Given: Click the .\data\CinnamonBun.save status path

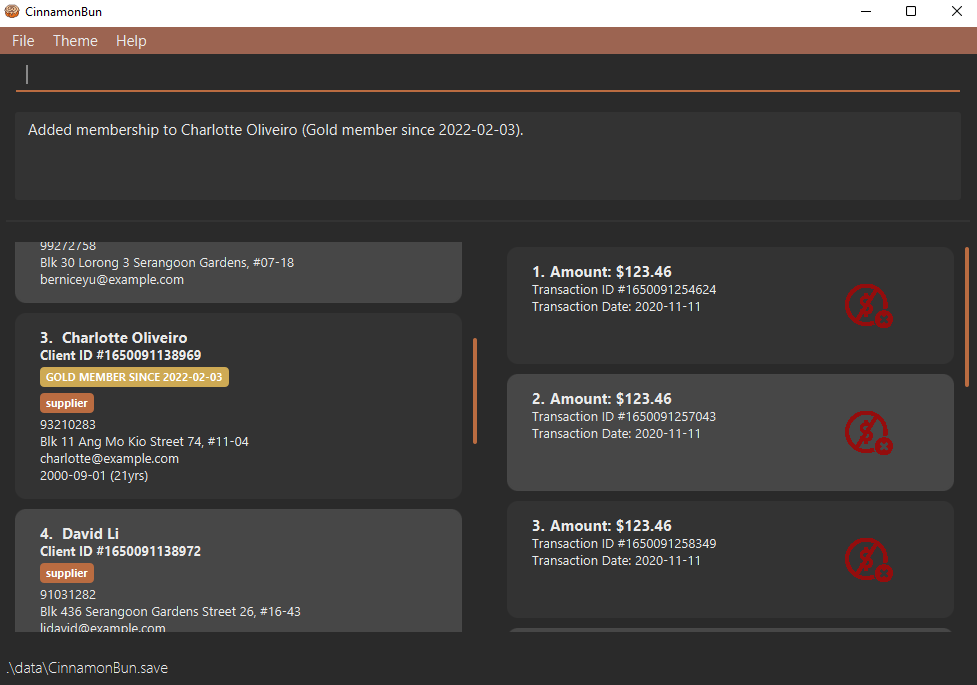Looking at the screenshot, I should (87, 668).
